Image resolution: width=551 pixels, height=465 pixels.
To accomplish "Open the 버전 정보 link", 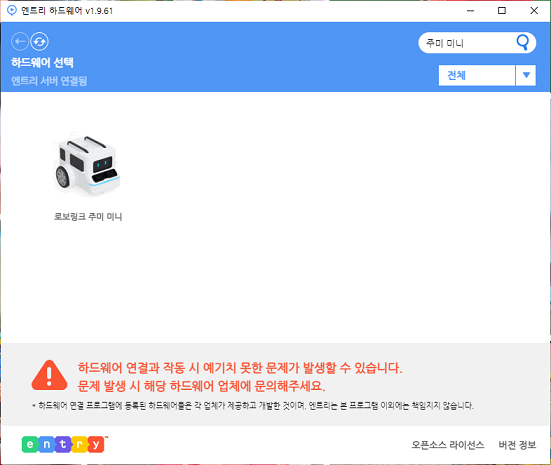I will pyautogui.click(x=517, y=445).
